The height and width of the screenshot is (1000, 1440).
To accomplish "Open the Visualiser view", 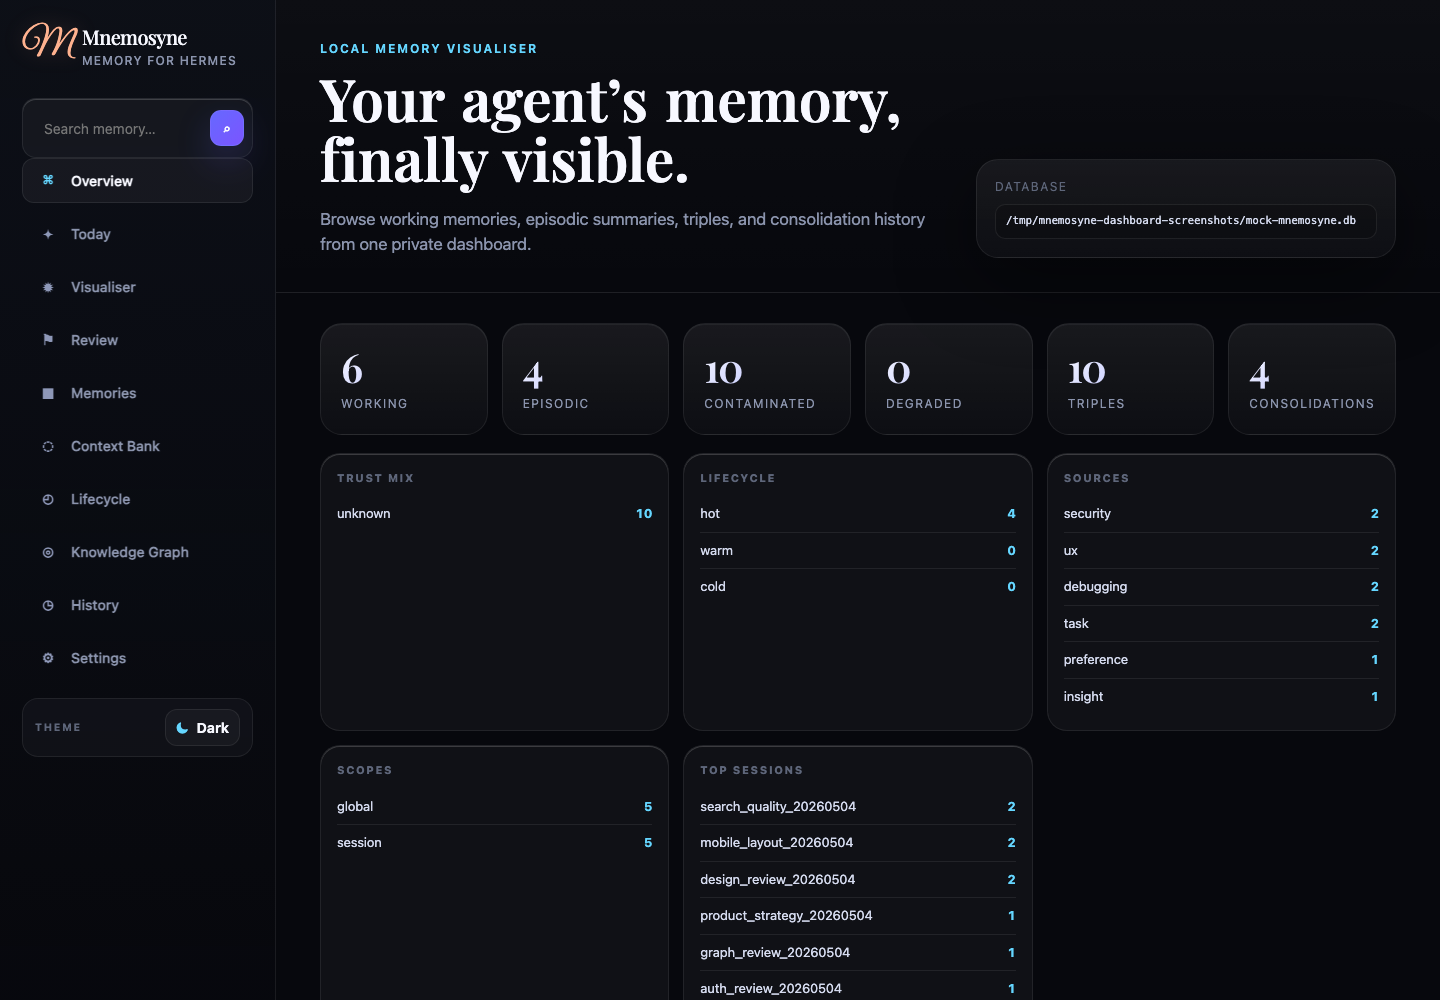I will click(x=137, y=287).
